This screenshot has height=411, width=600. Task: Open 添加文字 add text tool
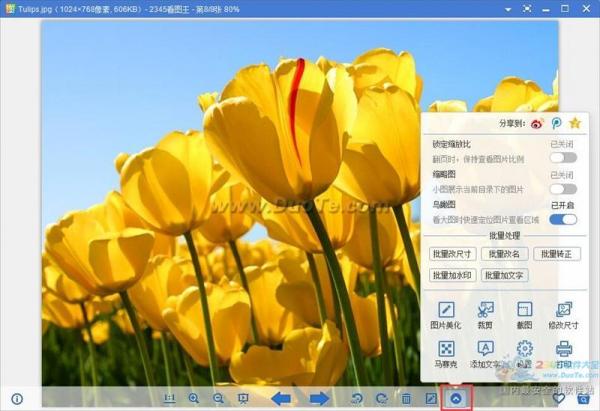[485, 355]
